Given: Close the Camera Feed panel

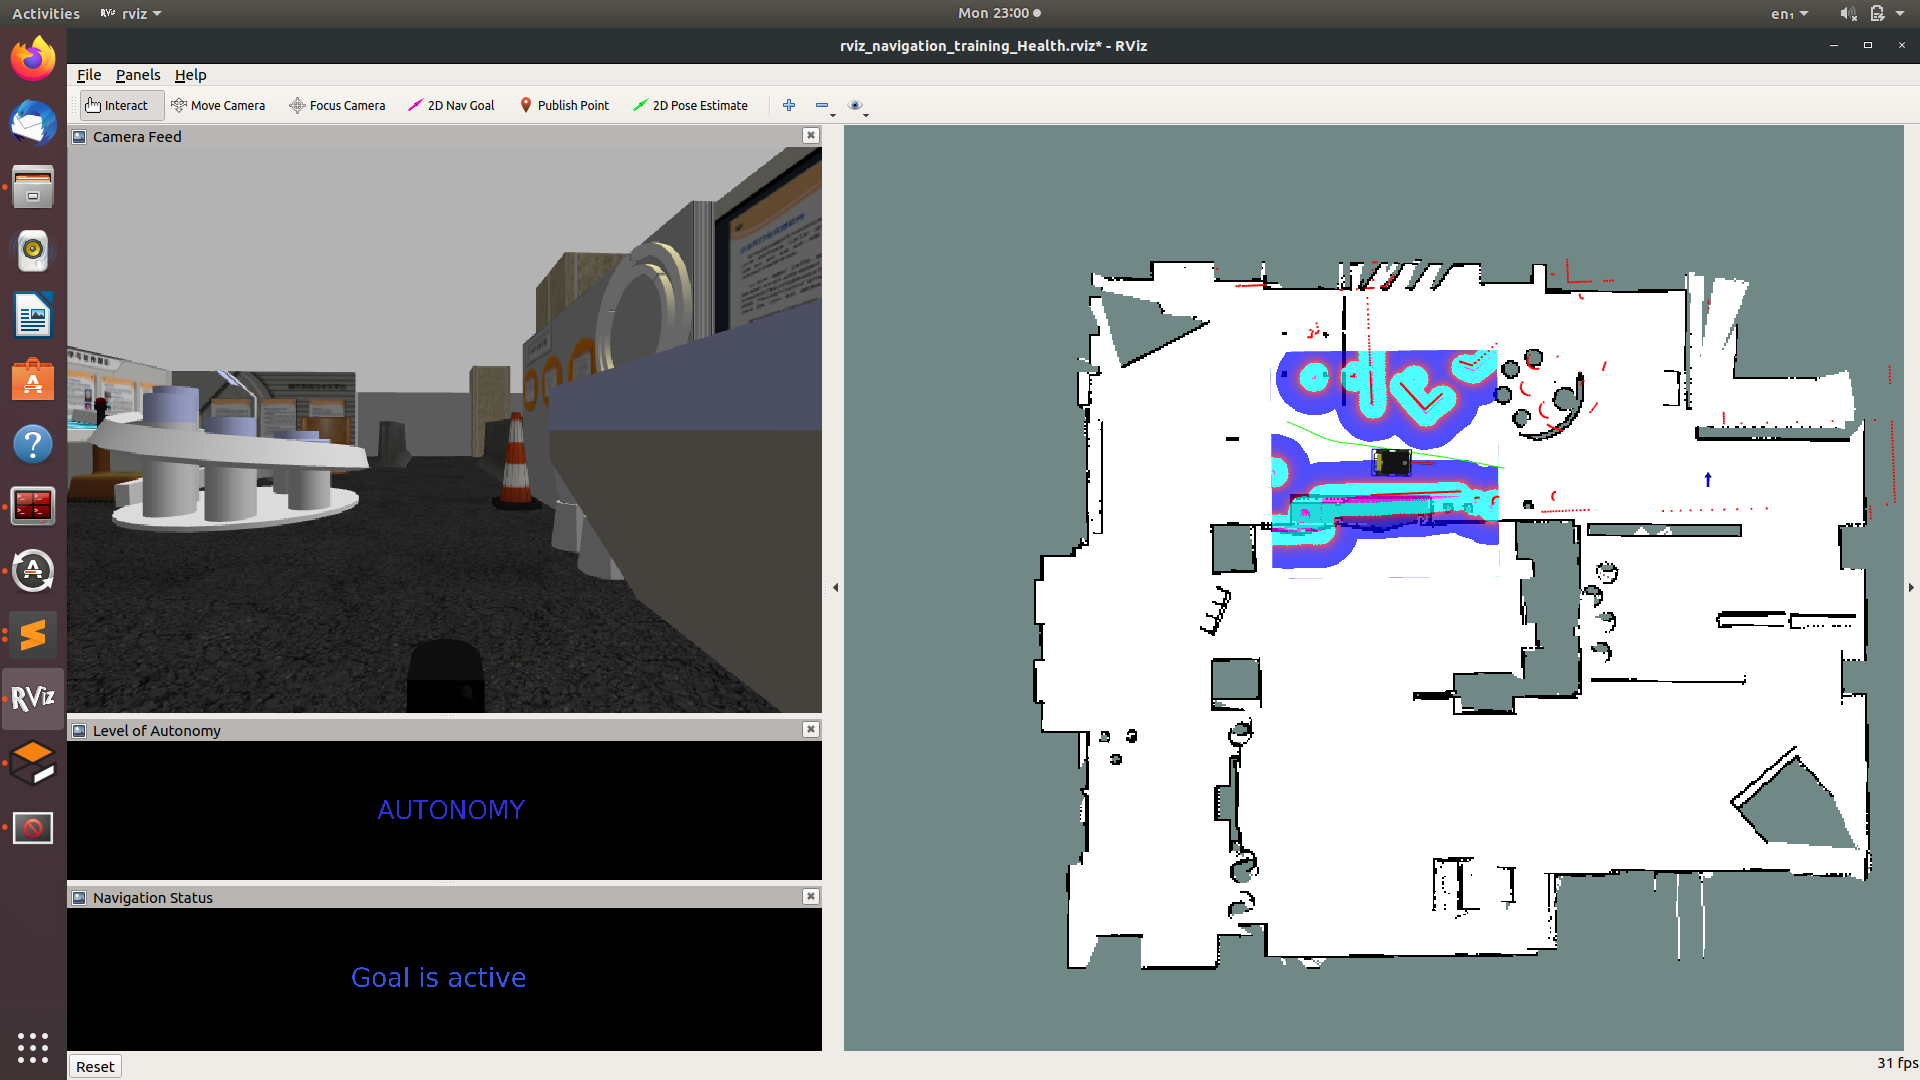Looking at the screenshot, I should tap(811, 136).
